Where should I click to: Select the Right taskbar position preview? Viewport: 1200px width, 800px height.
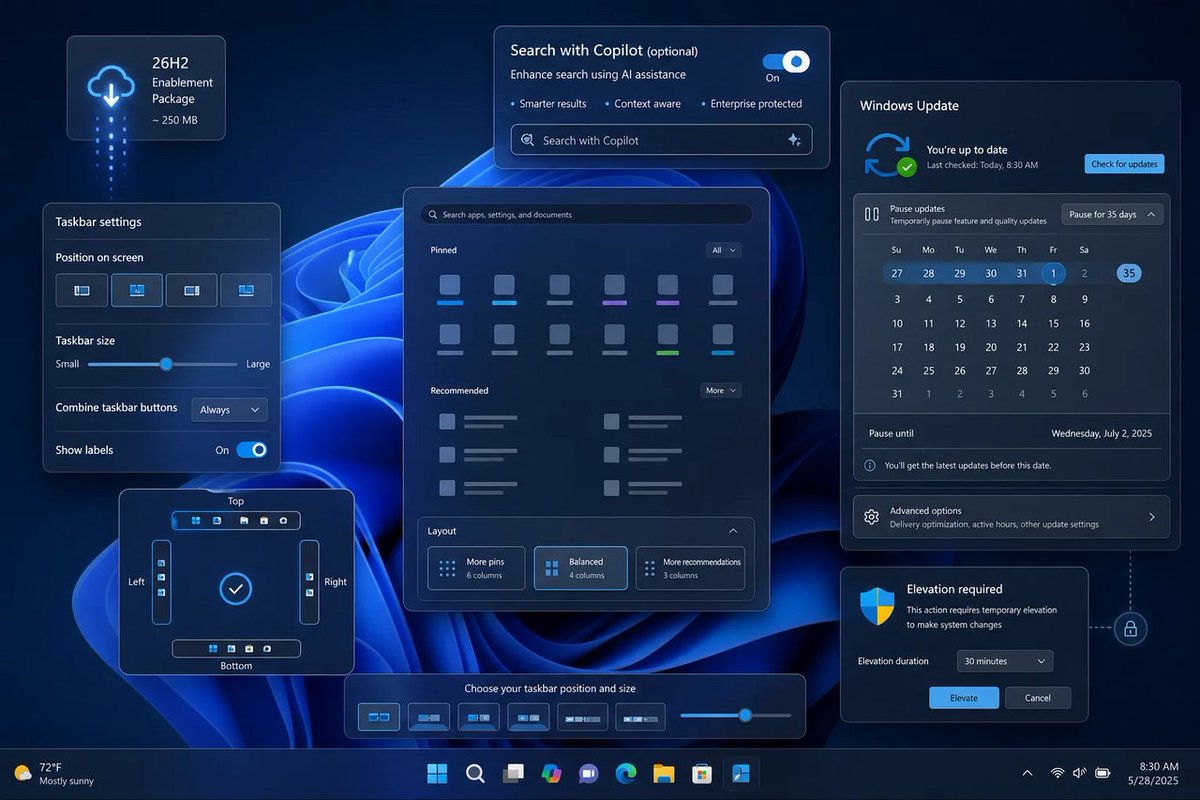point(310,582)
